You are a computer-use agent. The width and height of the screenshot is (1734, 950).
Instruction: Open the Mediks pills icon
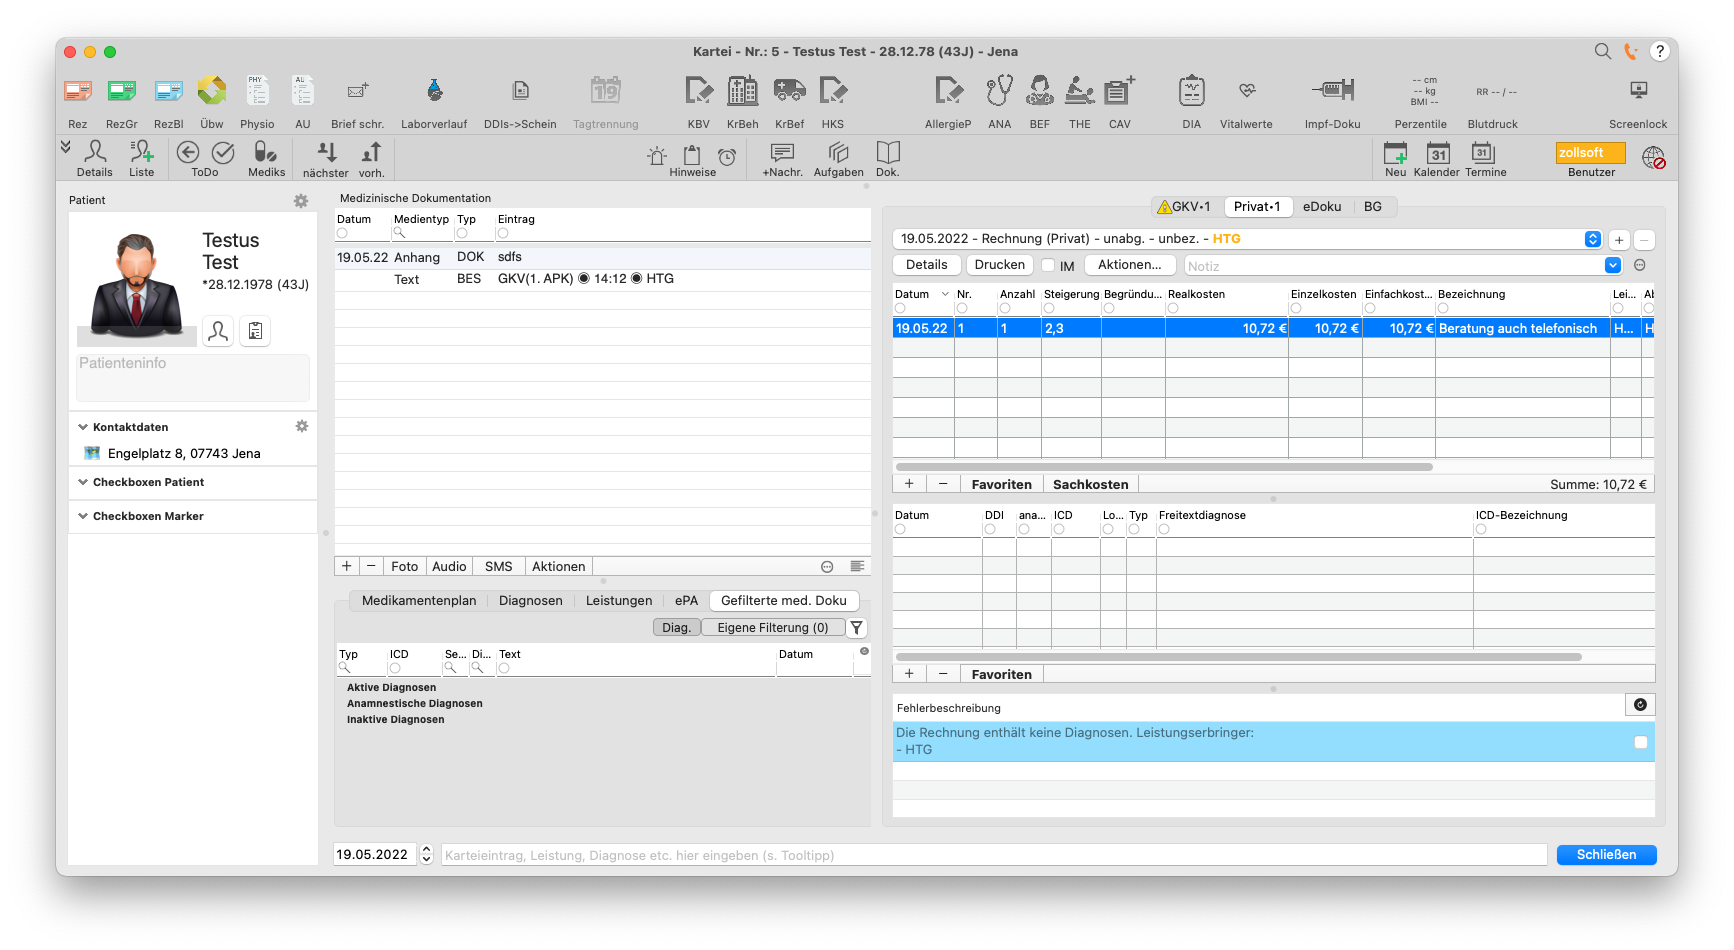pos(265,152)
